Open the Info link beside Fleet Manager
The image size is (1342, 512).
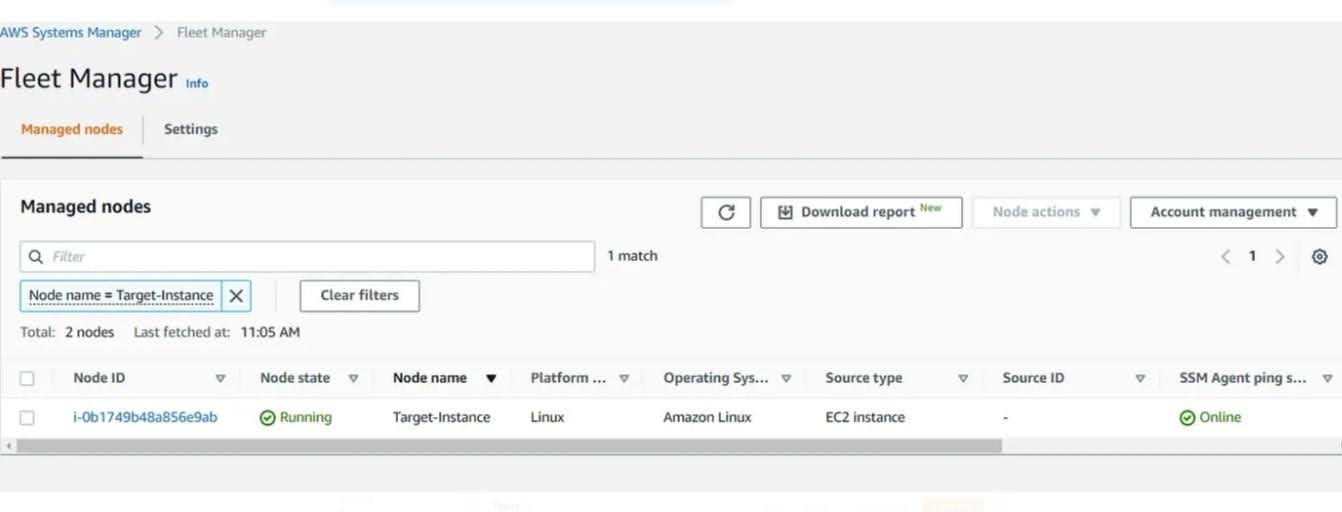197,84
